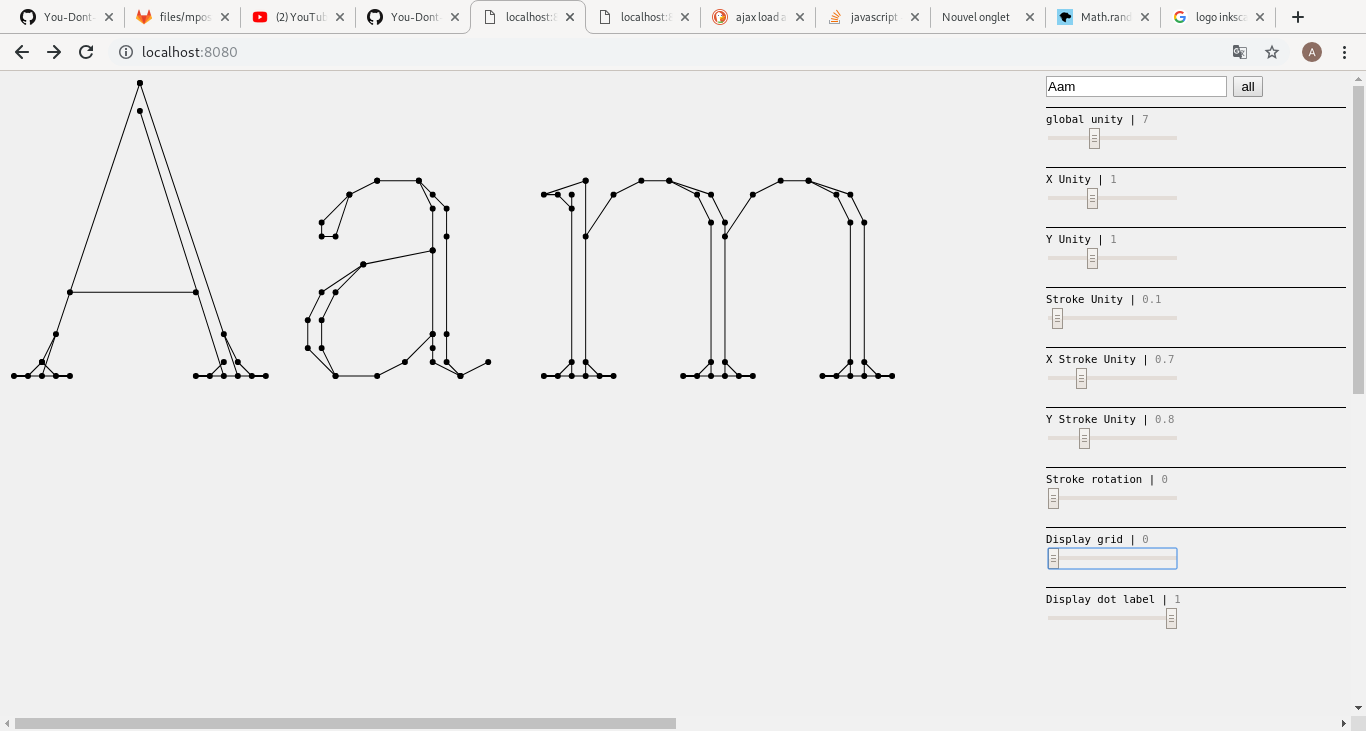Toggle the Display dot label slider
The image size is (1366, 731).
[1171, 618]
